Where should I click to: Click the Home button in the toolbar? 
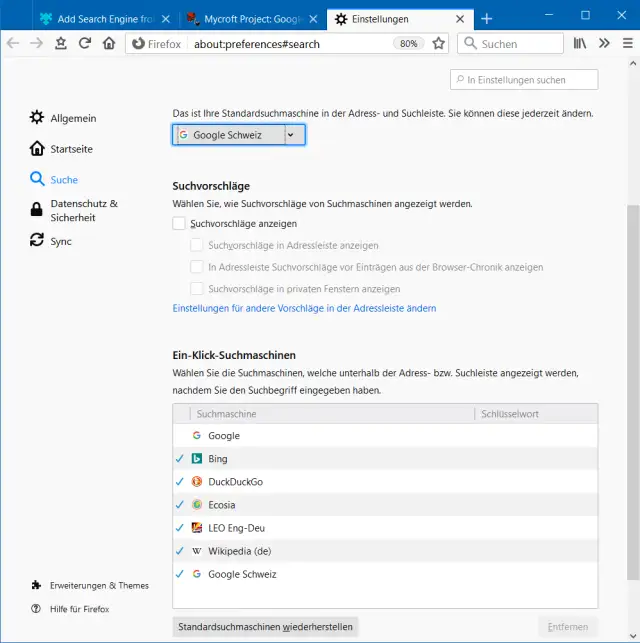[109, 43]
